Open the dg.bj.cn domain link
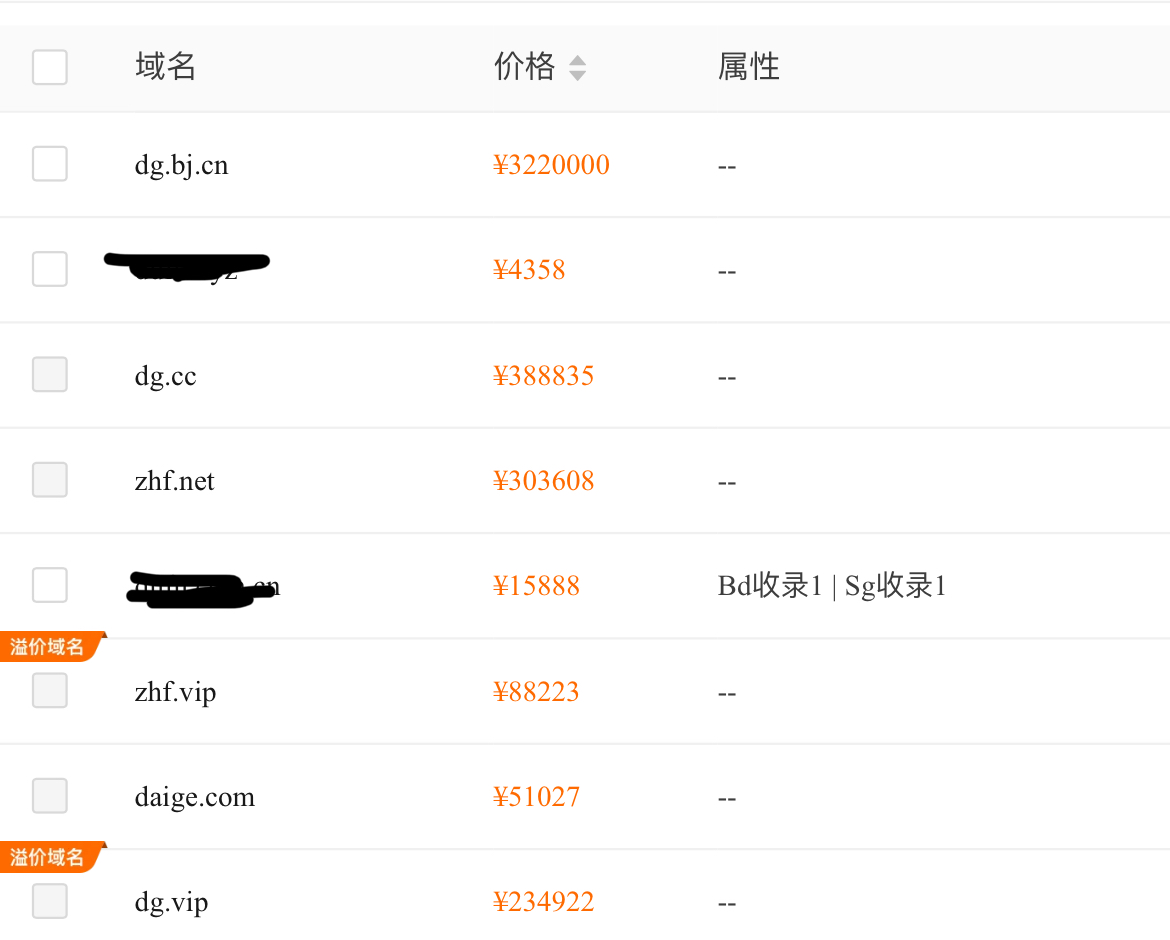1170x940 pixels. coord(181,165)
